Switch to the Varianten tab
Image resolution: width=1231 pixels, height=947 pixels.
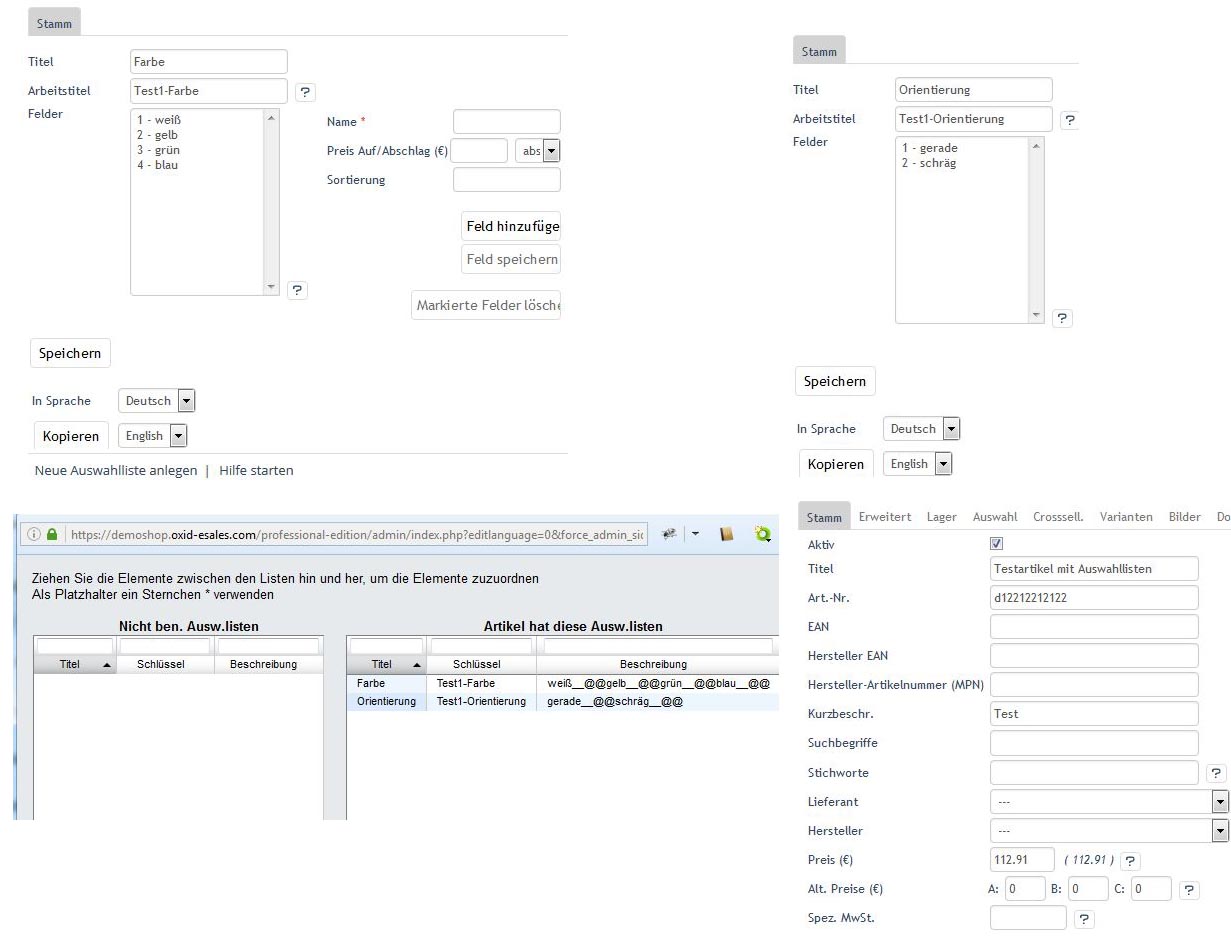tap(1126, 517)
